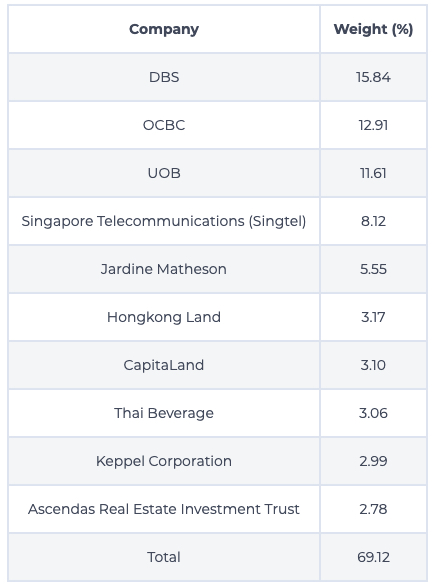This screenshot has width=434, height=587.
Task: Select Ascendas Real Estate Investment Trust
Action: coord(164,509)
